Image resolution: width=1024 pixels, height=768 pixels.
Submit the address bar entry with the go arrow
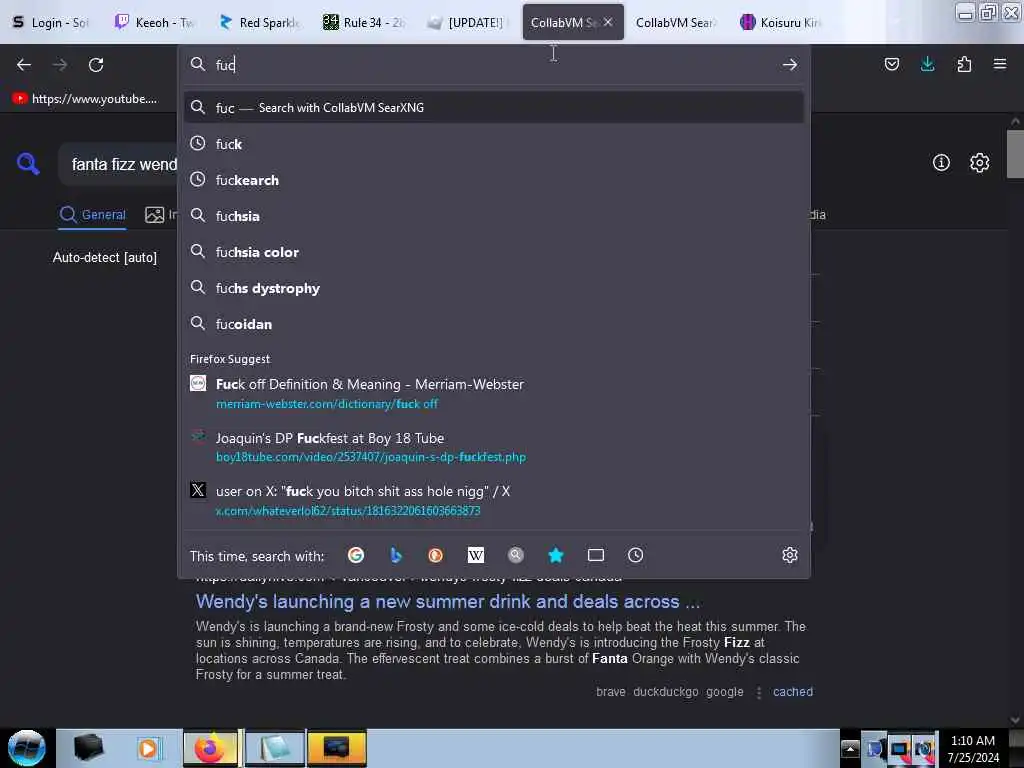tap(790, 65)
